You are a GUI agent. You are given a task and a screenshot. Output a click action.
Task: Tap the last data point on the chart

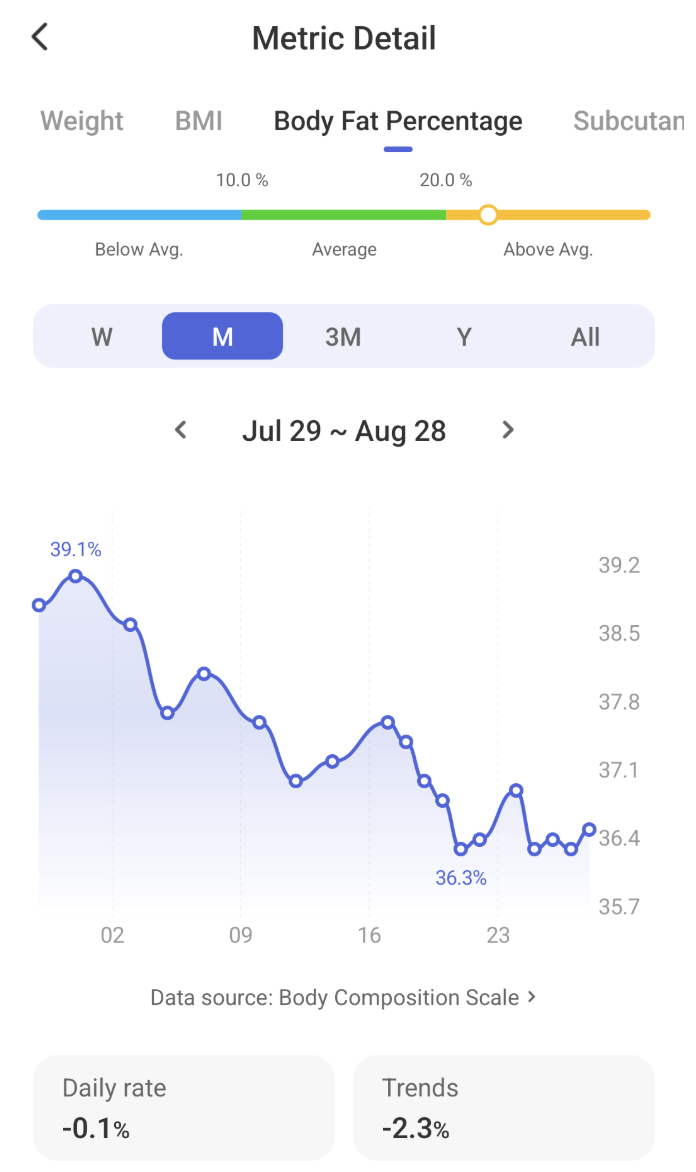(589, 829)
